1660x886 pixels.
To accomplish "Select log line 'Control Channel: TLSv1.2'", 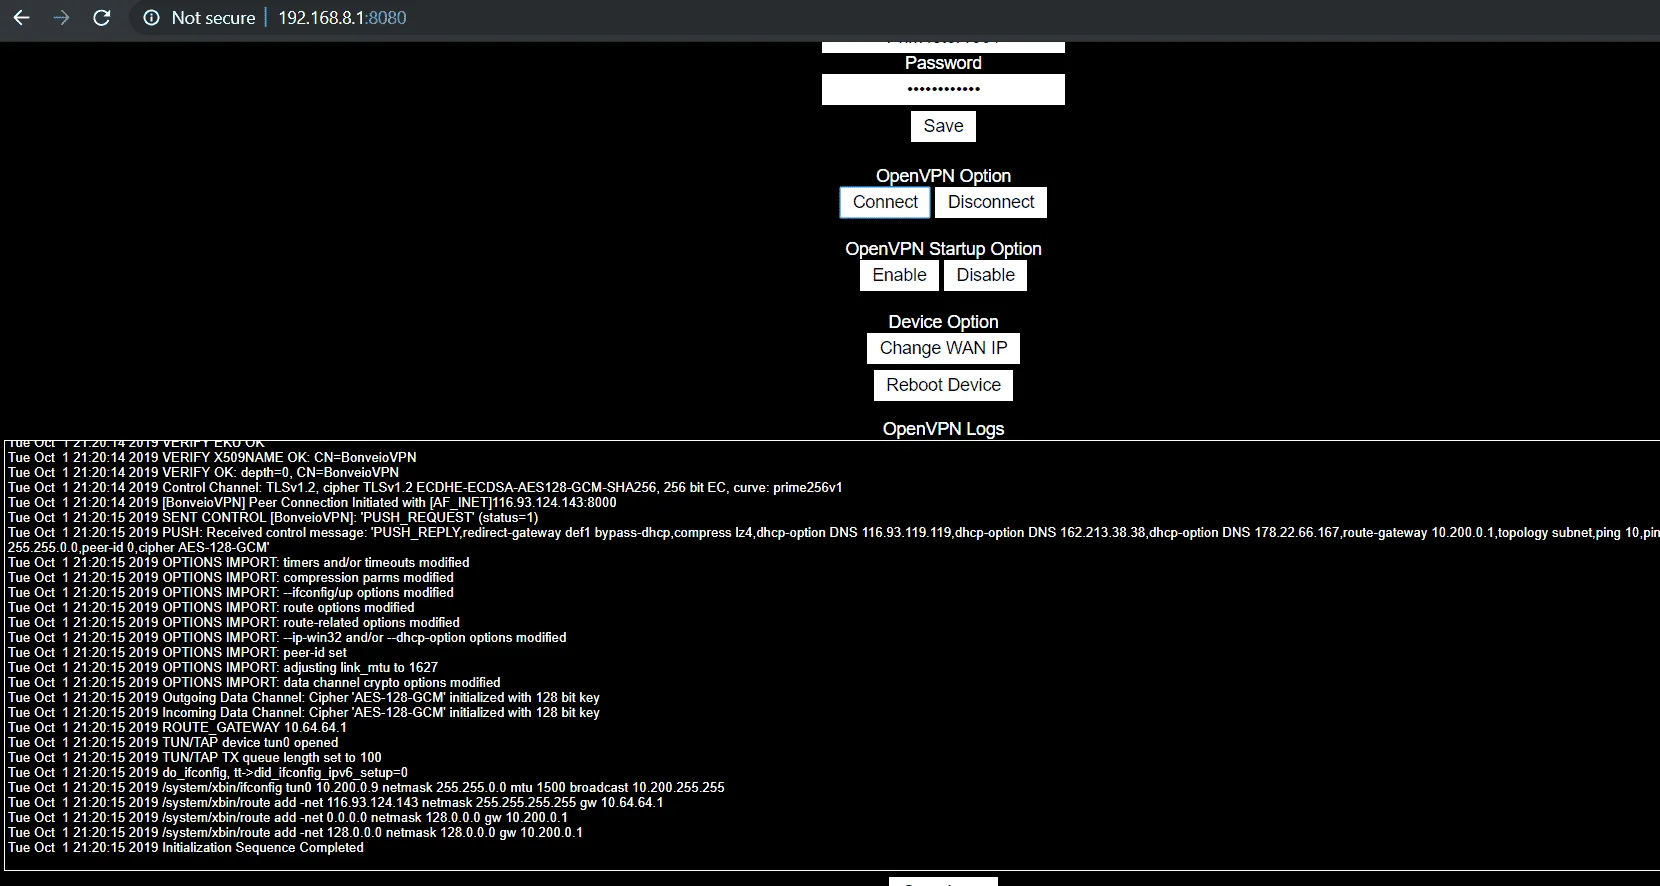I will point(425,487).
